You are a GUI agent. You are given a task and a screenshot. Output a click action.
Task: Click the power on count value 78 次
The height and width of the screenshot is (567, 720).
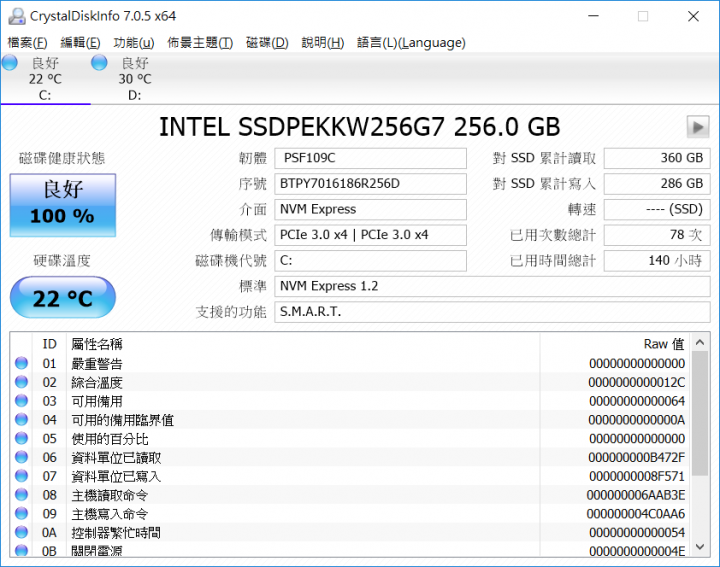(657, 235)
